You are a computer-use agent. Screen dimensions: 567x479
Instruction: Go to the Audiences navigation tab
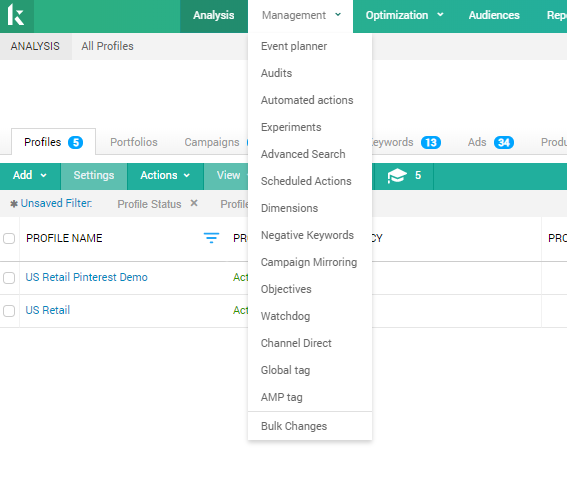pos(494,15)
